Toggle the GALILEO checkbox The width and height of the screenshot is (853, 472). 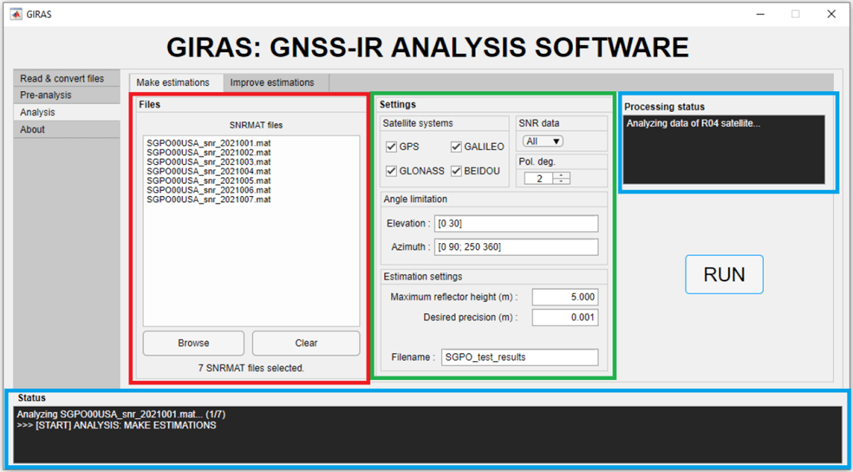[x=457, y=147]
